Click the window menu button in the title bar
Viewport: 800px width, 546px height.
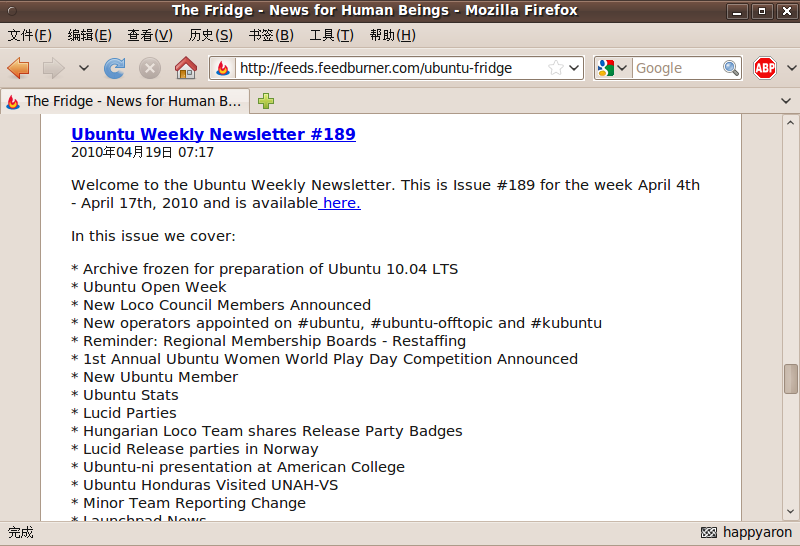click(12, 10)
